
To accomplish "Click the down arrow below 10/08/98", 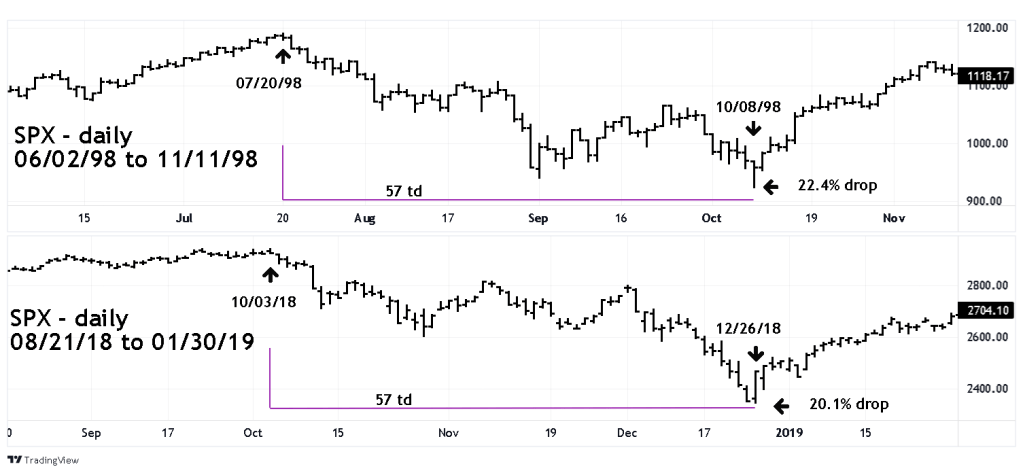I will pyautogui.click(x=752, y=128).
